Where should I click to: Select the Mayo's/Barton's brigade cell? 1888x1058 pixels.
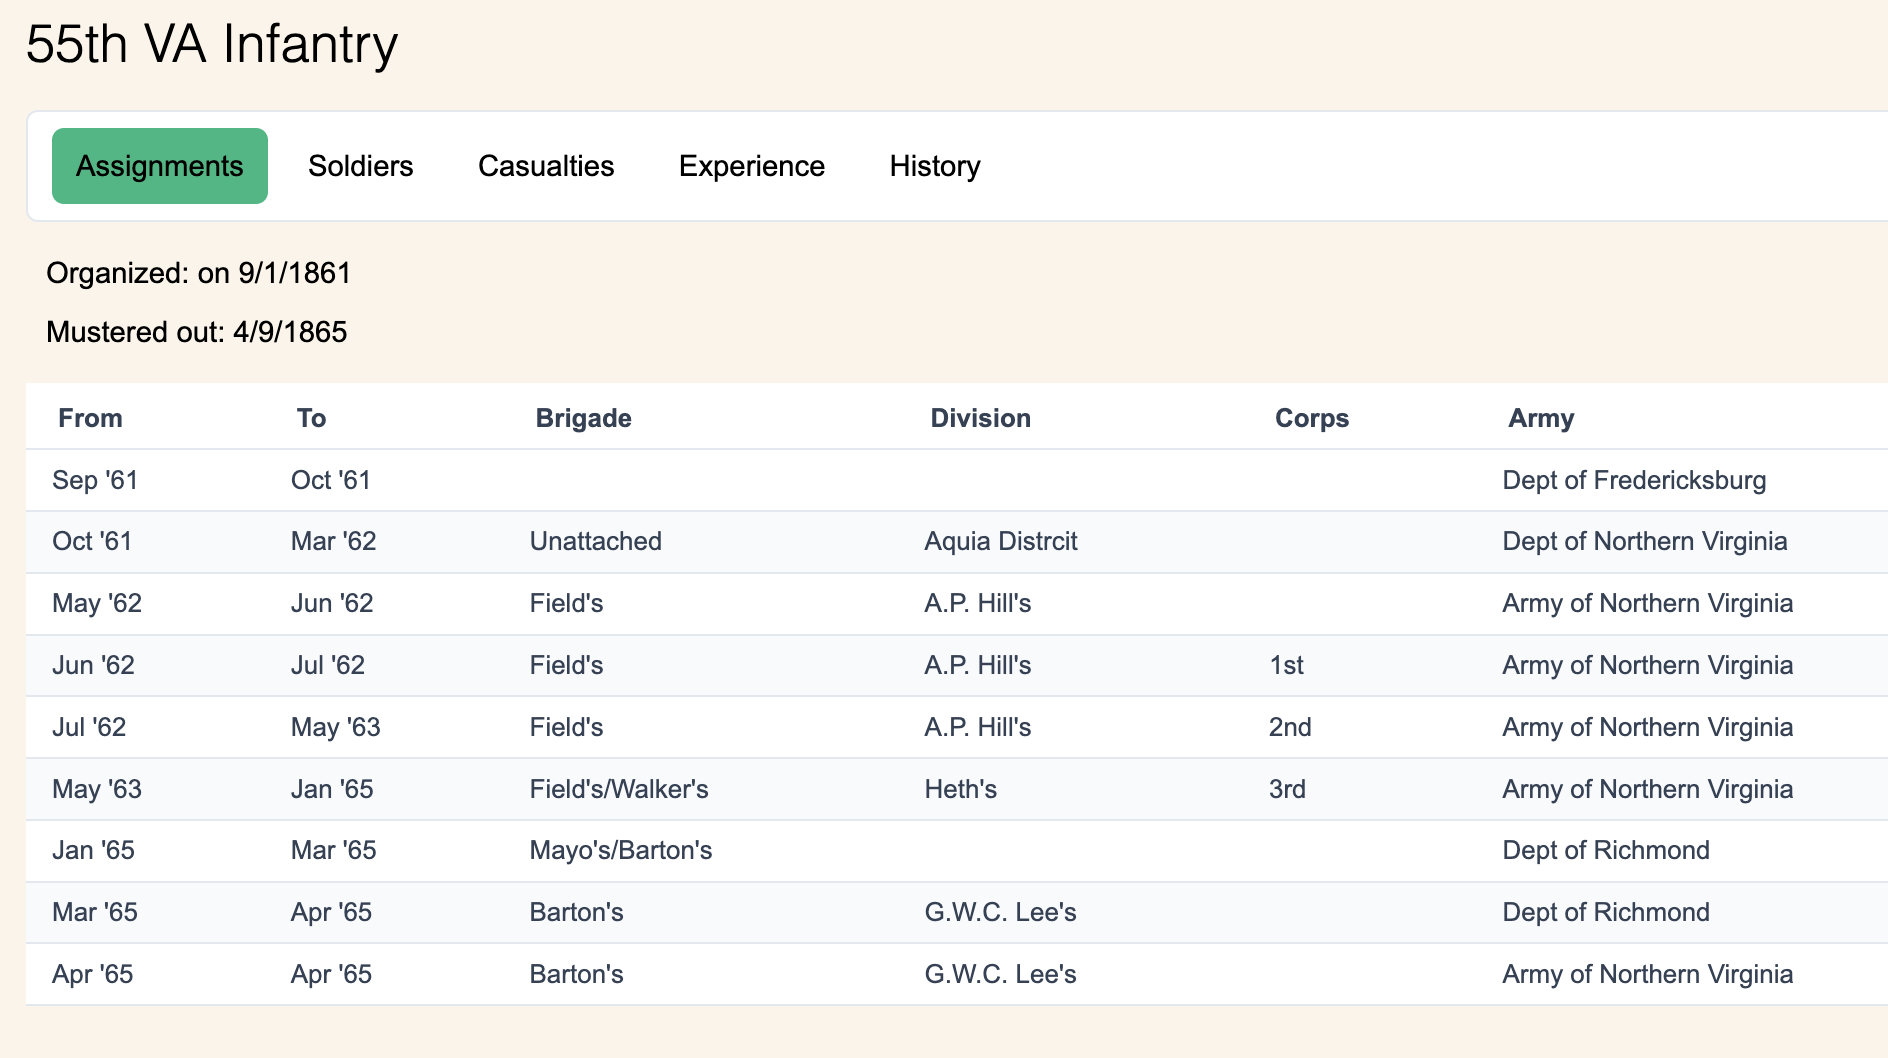(621, 850)
